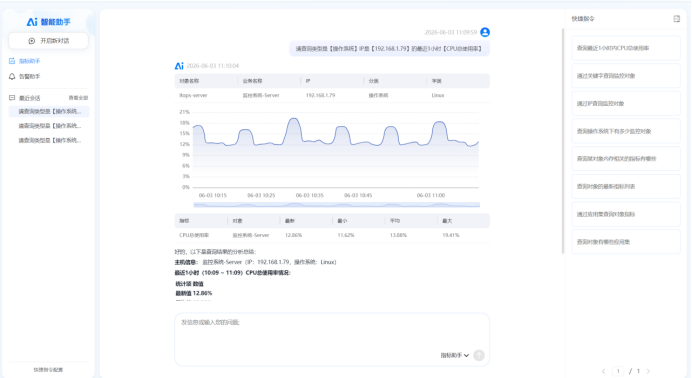692x378 pixels.
Task: Go to previous page of quick commands
Action: pos(603,371)
